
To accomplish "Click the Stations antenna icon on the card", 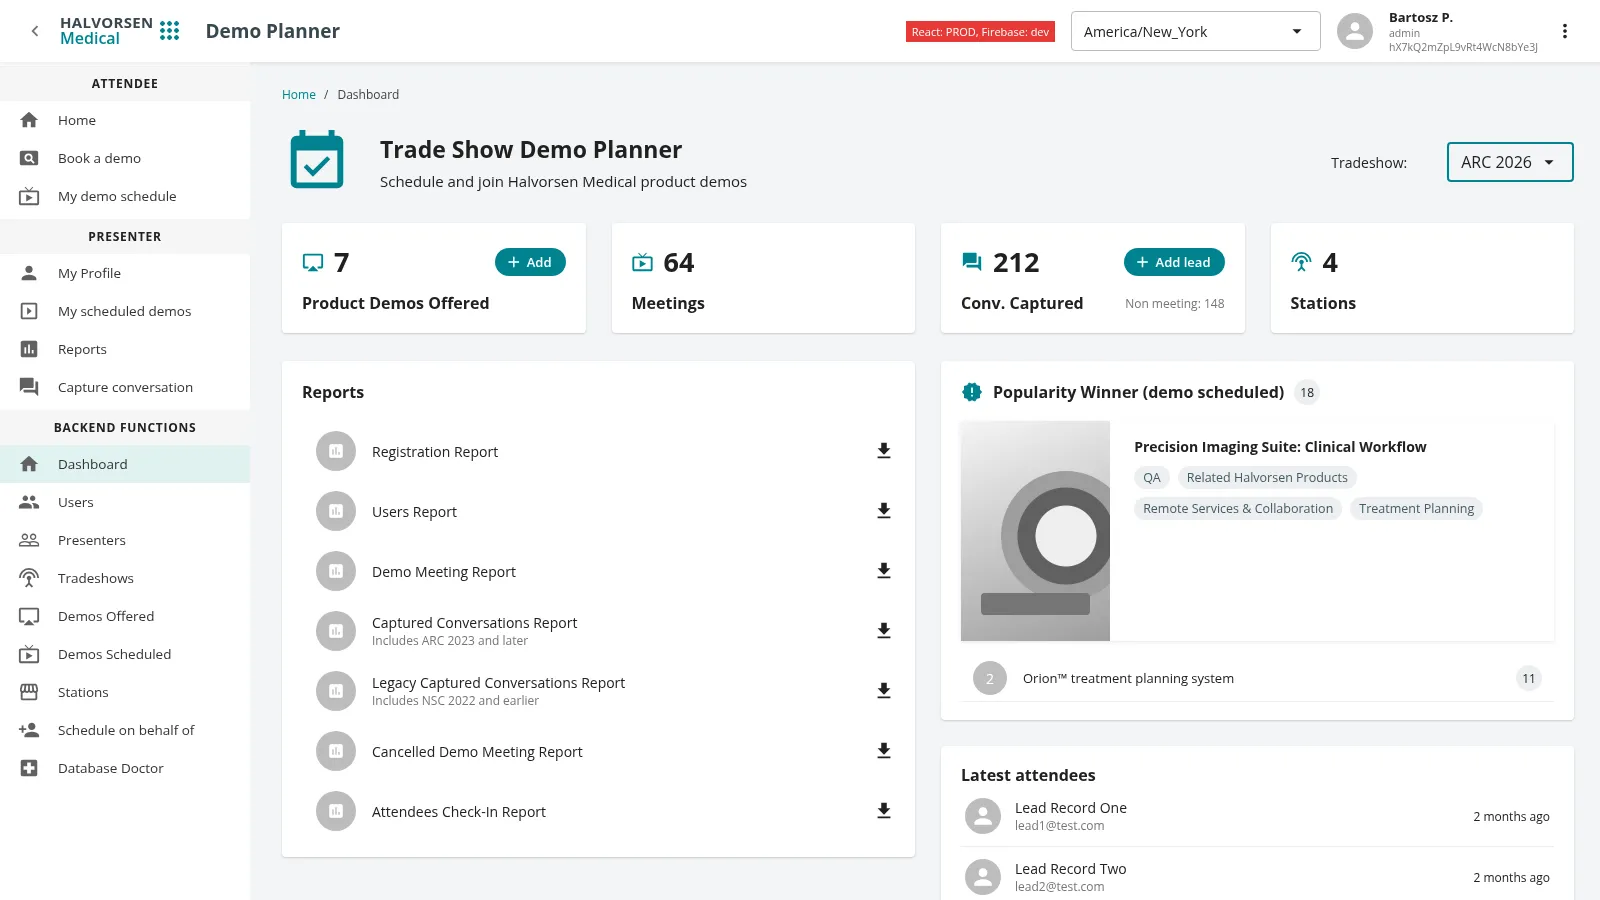I will [1301, 262].
